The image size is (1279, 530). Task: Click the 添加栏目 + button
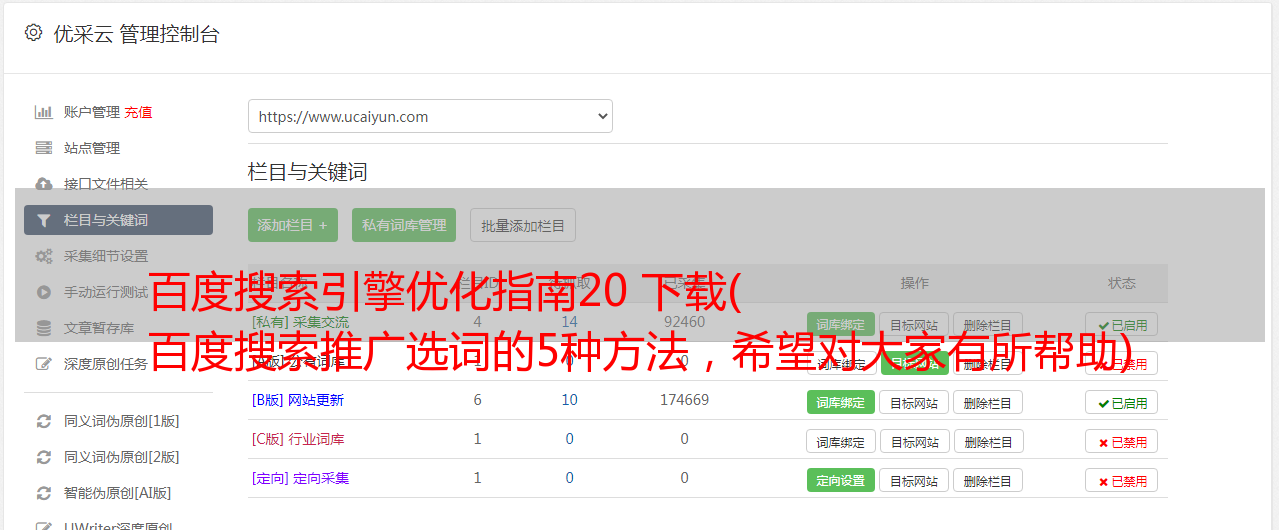(293, 225)
